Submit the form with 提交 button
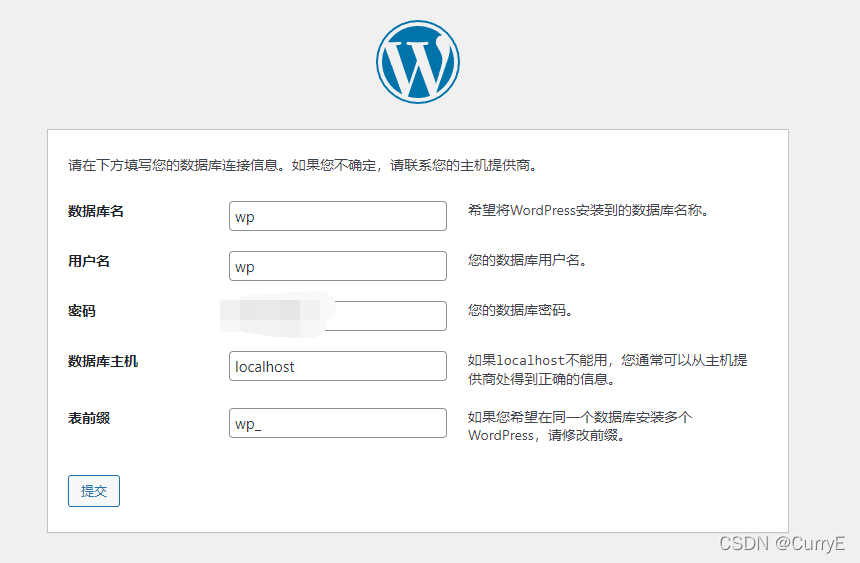 tap(94, 491)
